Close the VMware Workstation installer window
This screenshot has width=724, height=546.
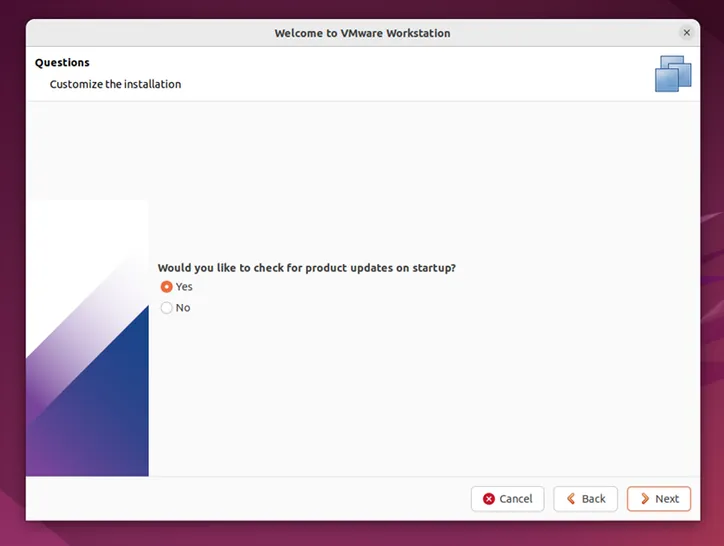tap(687, 33)
